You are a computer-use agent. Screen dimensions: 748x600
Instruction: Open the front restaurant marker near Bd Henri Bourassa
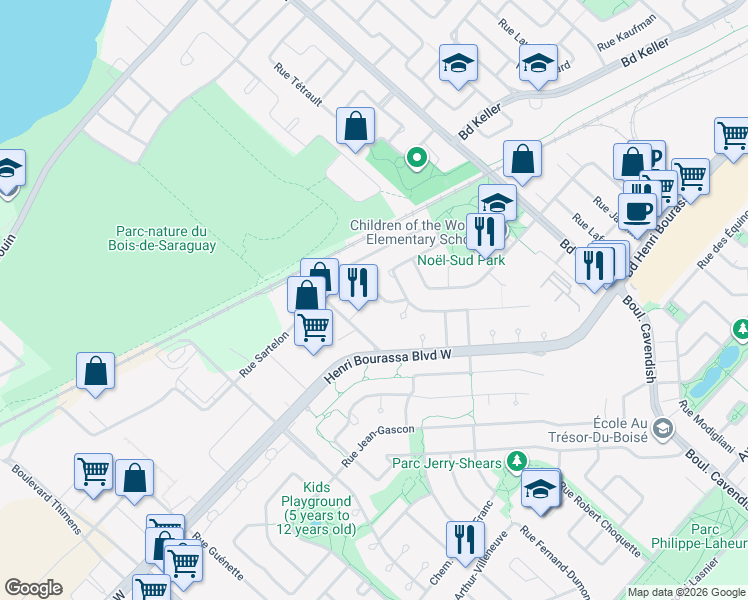pos(594,268)
